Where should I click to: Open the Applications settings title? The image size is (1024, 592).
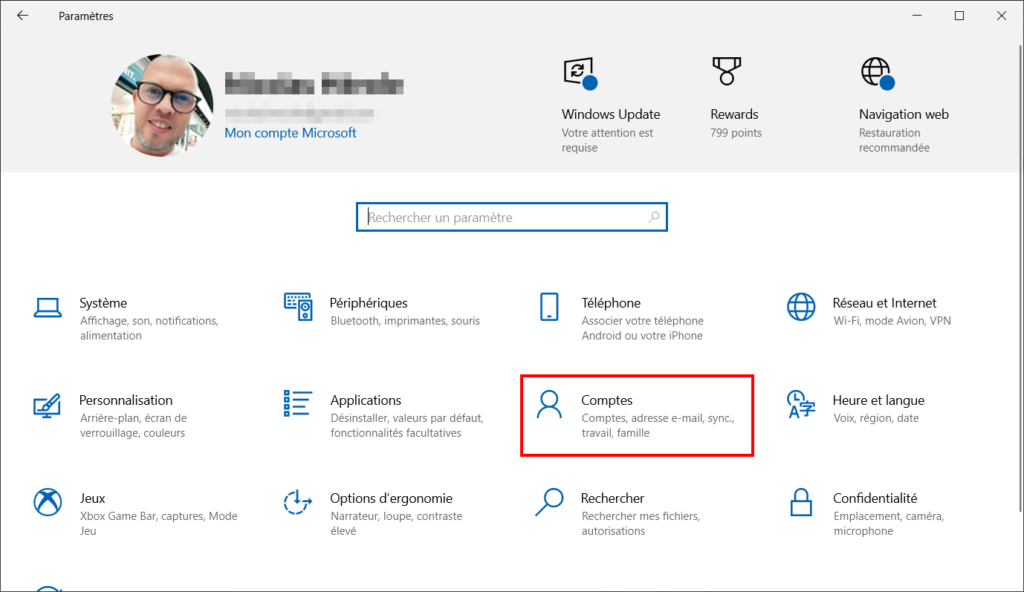pos(366,401)
